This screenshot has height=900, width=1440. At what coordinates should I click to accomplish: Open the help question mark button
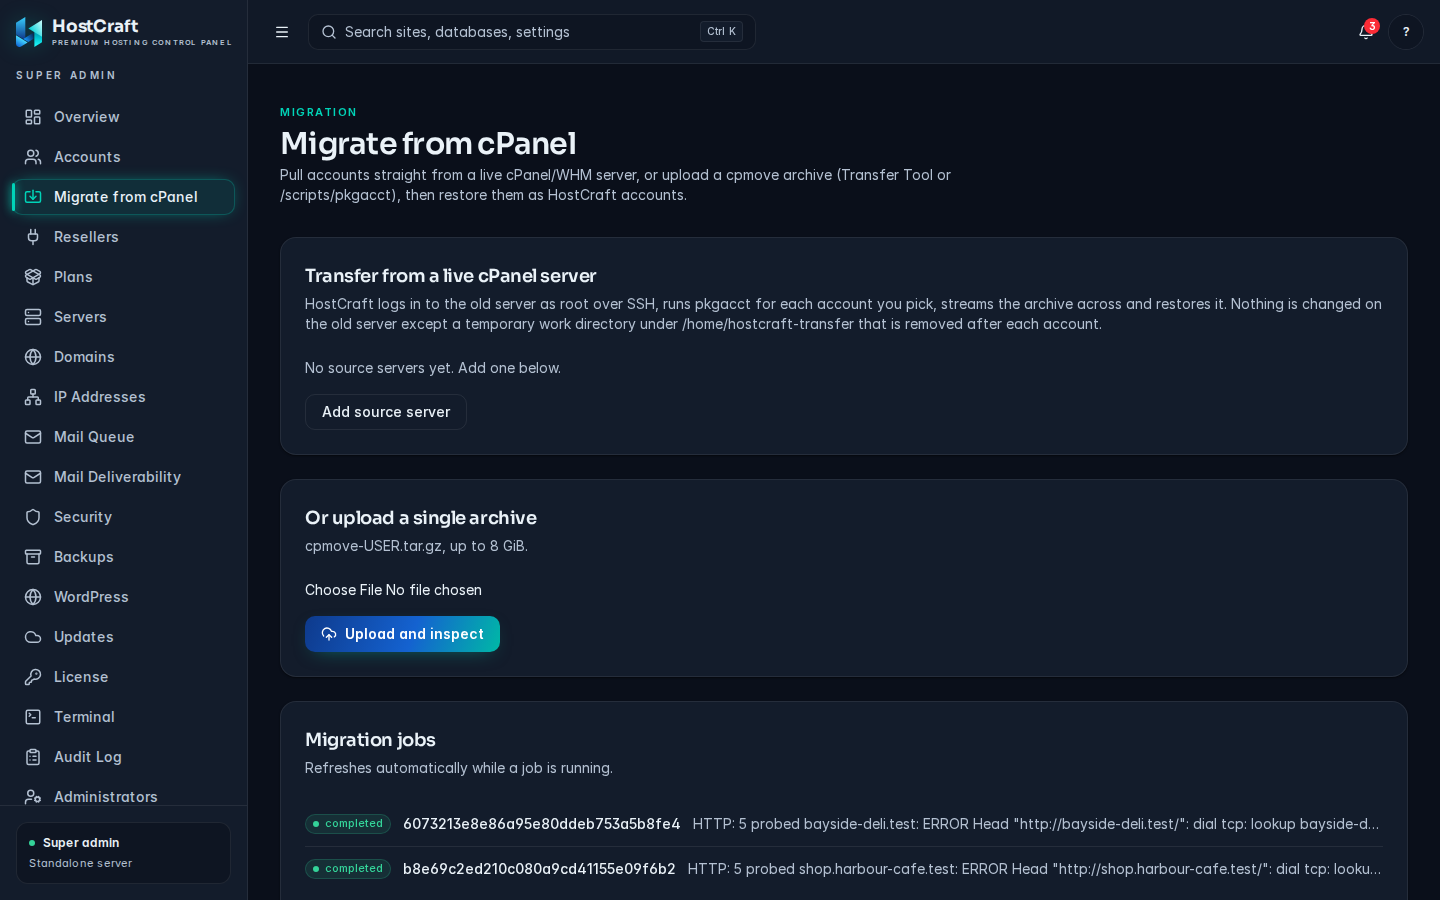point(1406,32)
